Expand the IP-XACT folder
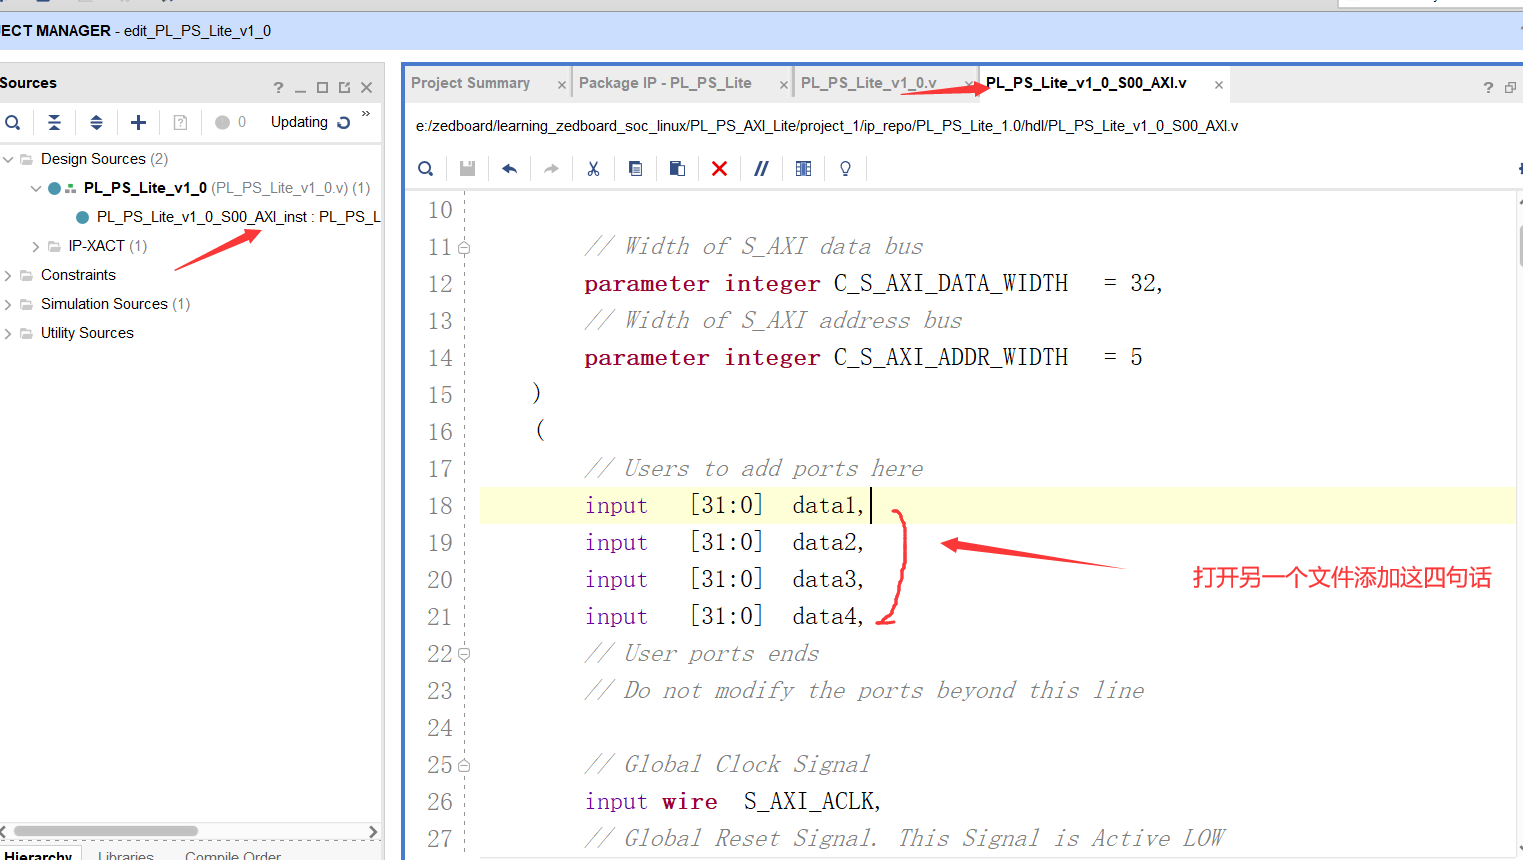 coord(36,246)
